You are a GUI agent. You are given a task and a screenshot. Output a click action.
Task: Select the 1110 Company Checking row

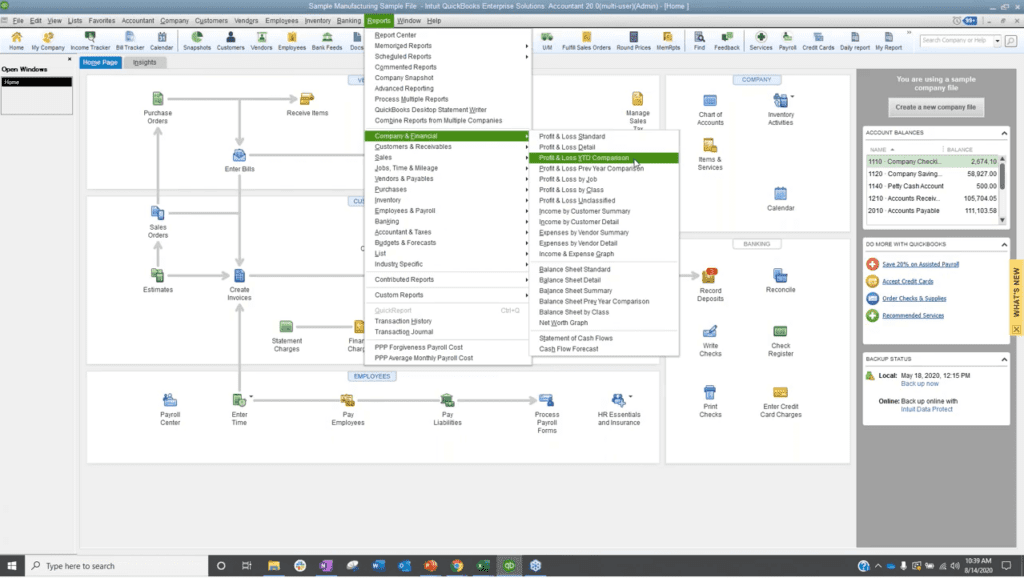click(x=932, y=161)
